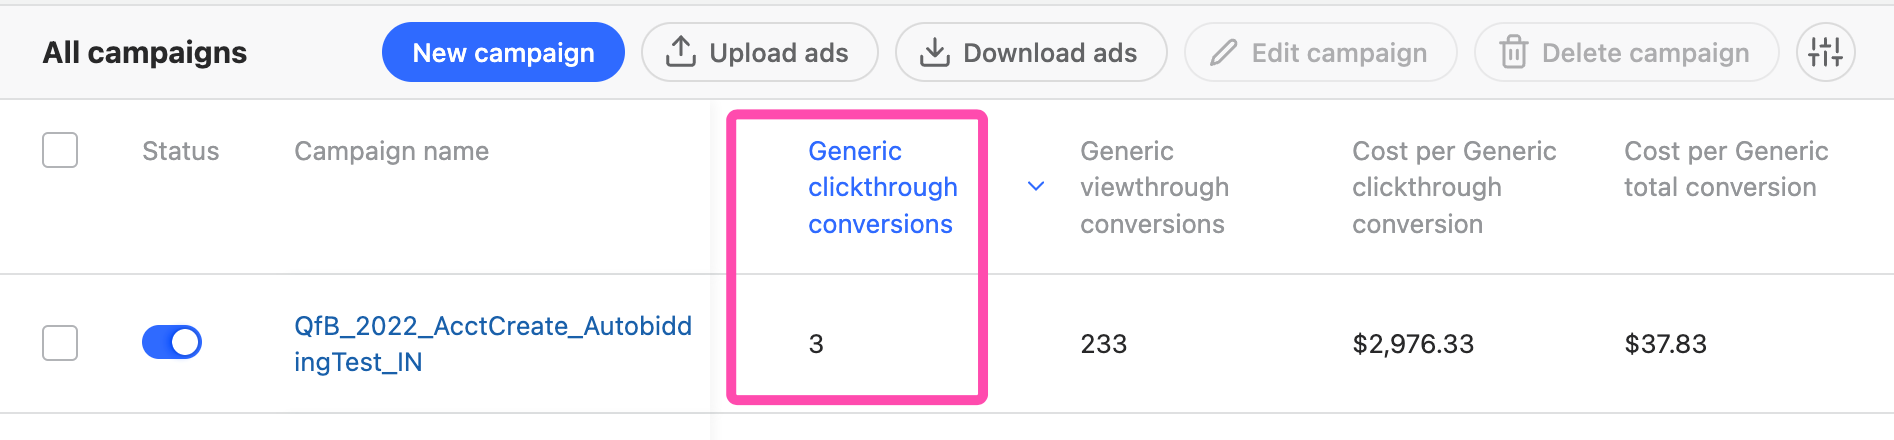The width and height of the screenshot is (1894, 440).
Task: Click the pencil icon for Edit campaign
Action: pos(1223,53)
